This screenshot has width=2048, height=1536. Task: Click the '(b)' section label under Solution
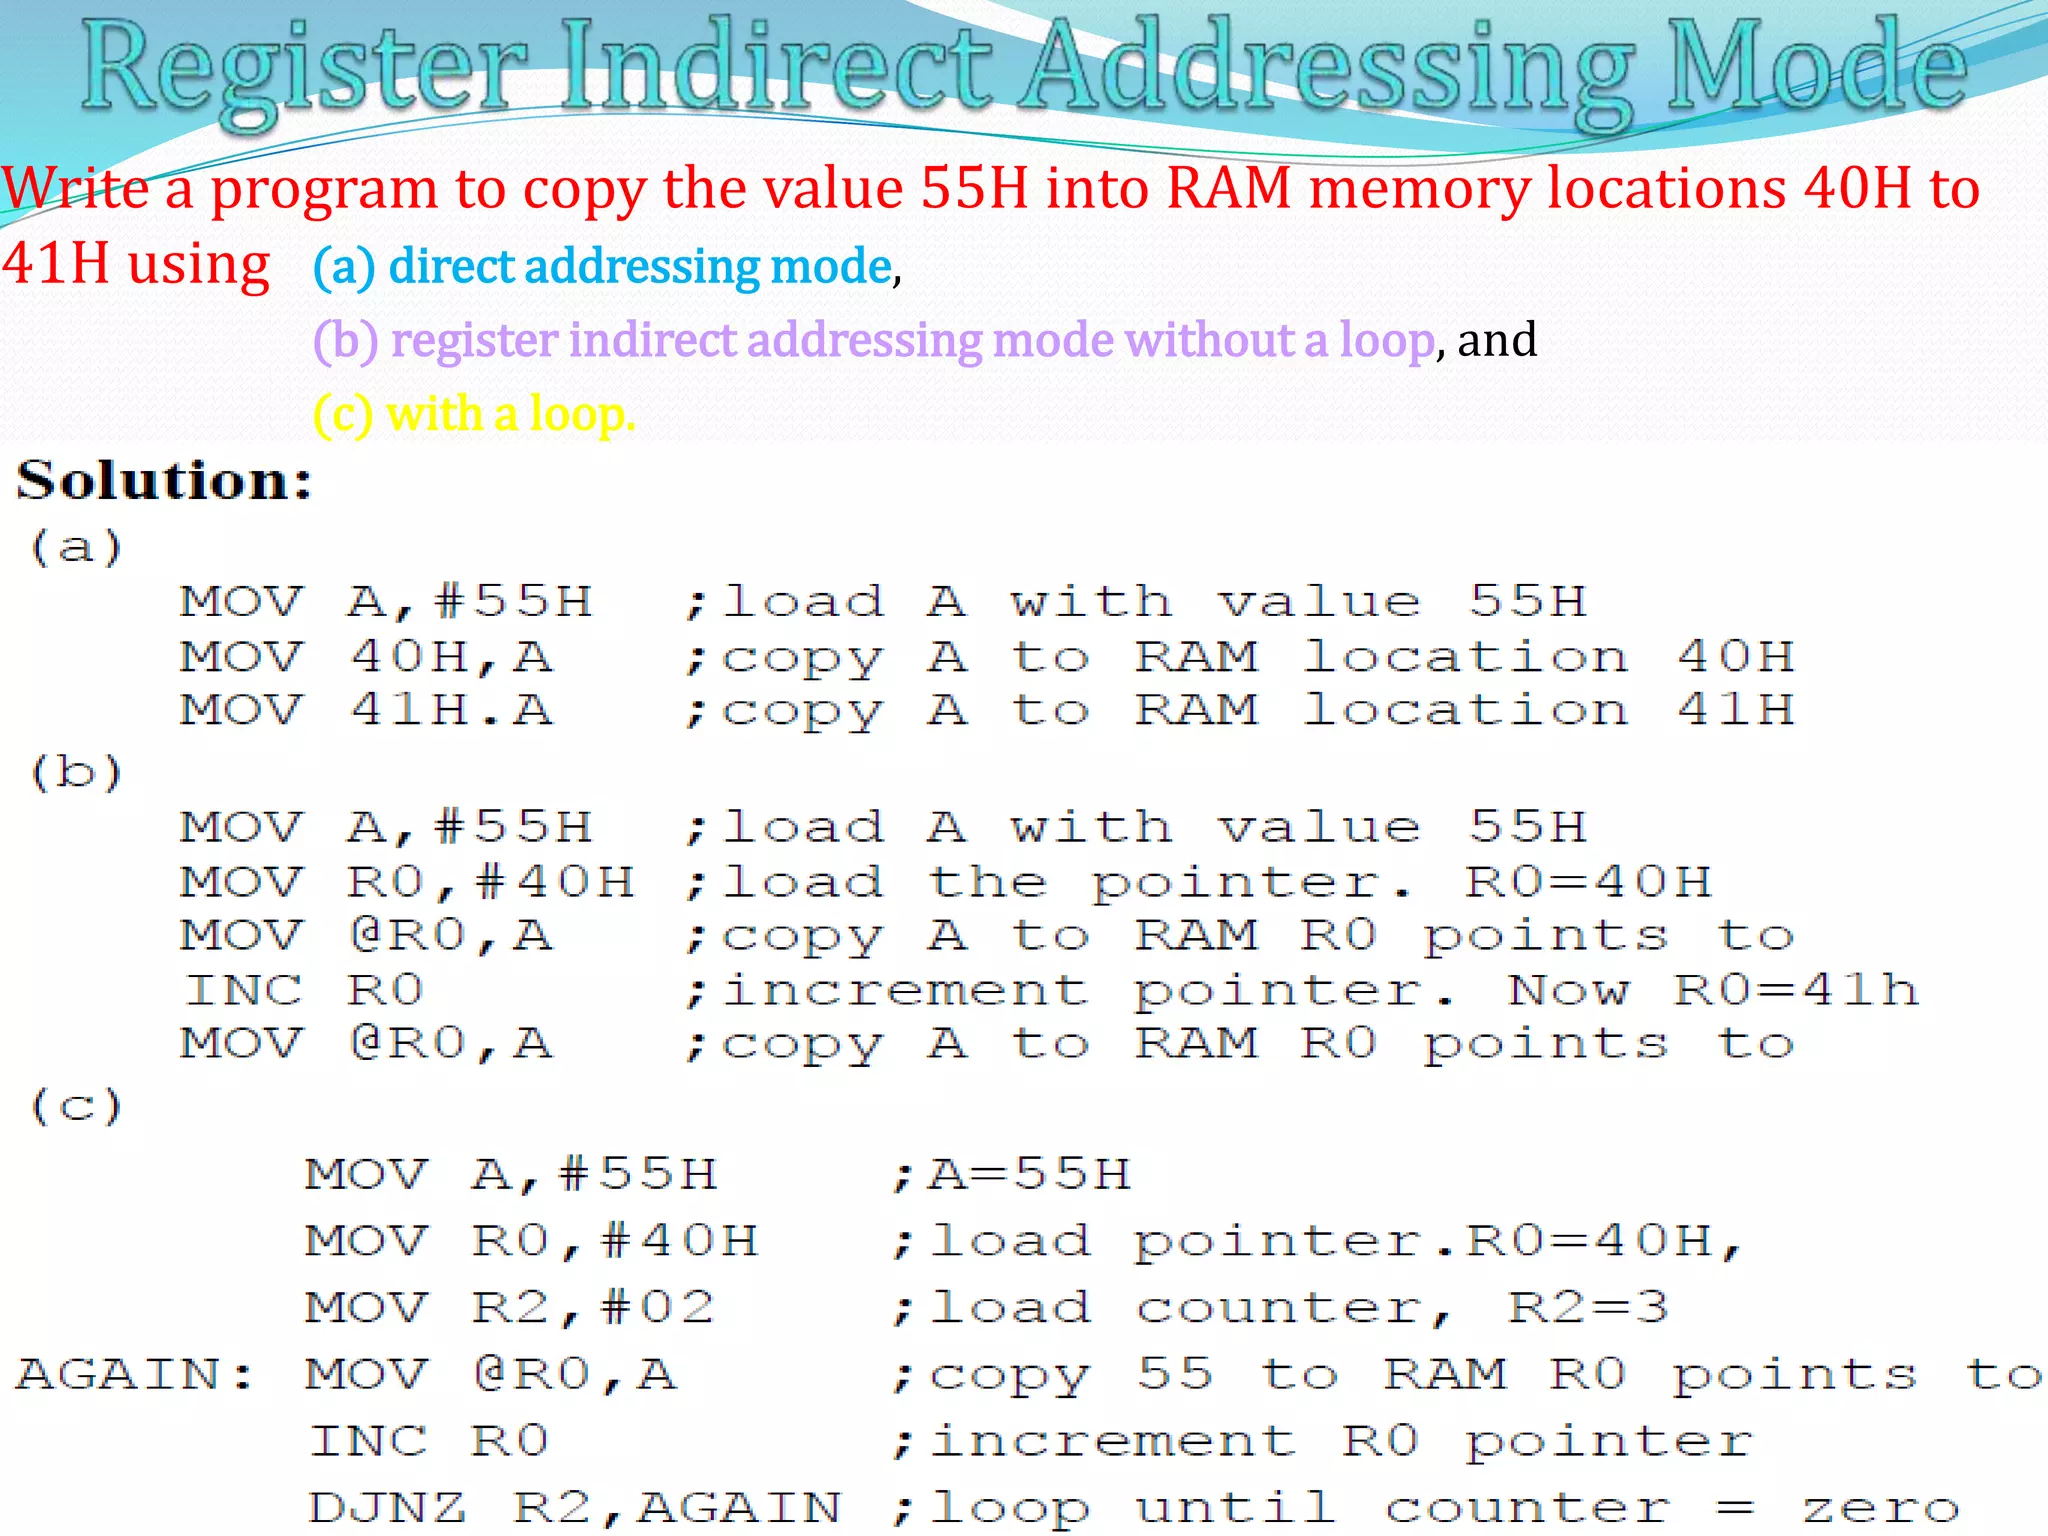[x=77, y=773]
